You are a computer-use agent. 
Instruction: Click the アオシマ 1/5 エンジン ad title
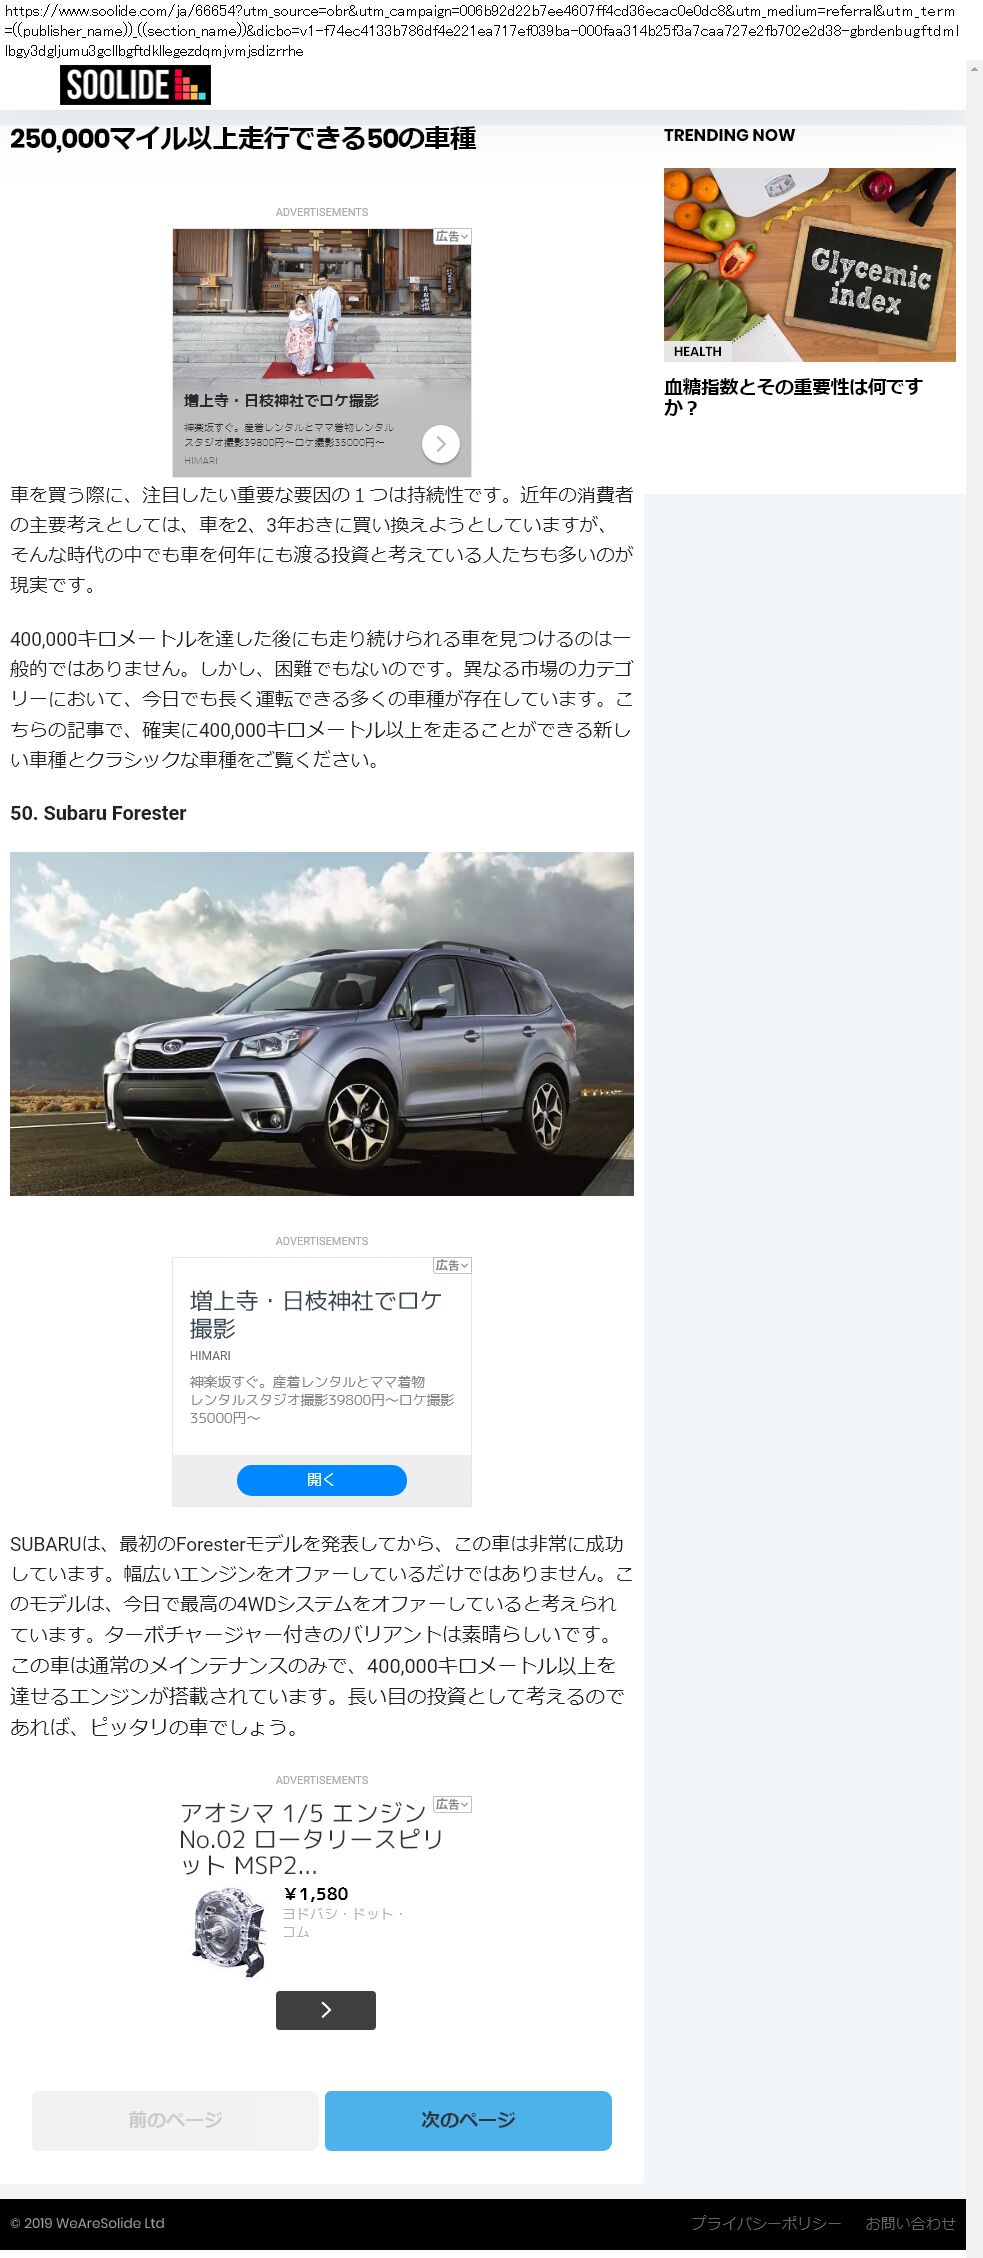point(311,1839)
